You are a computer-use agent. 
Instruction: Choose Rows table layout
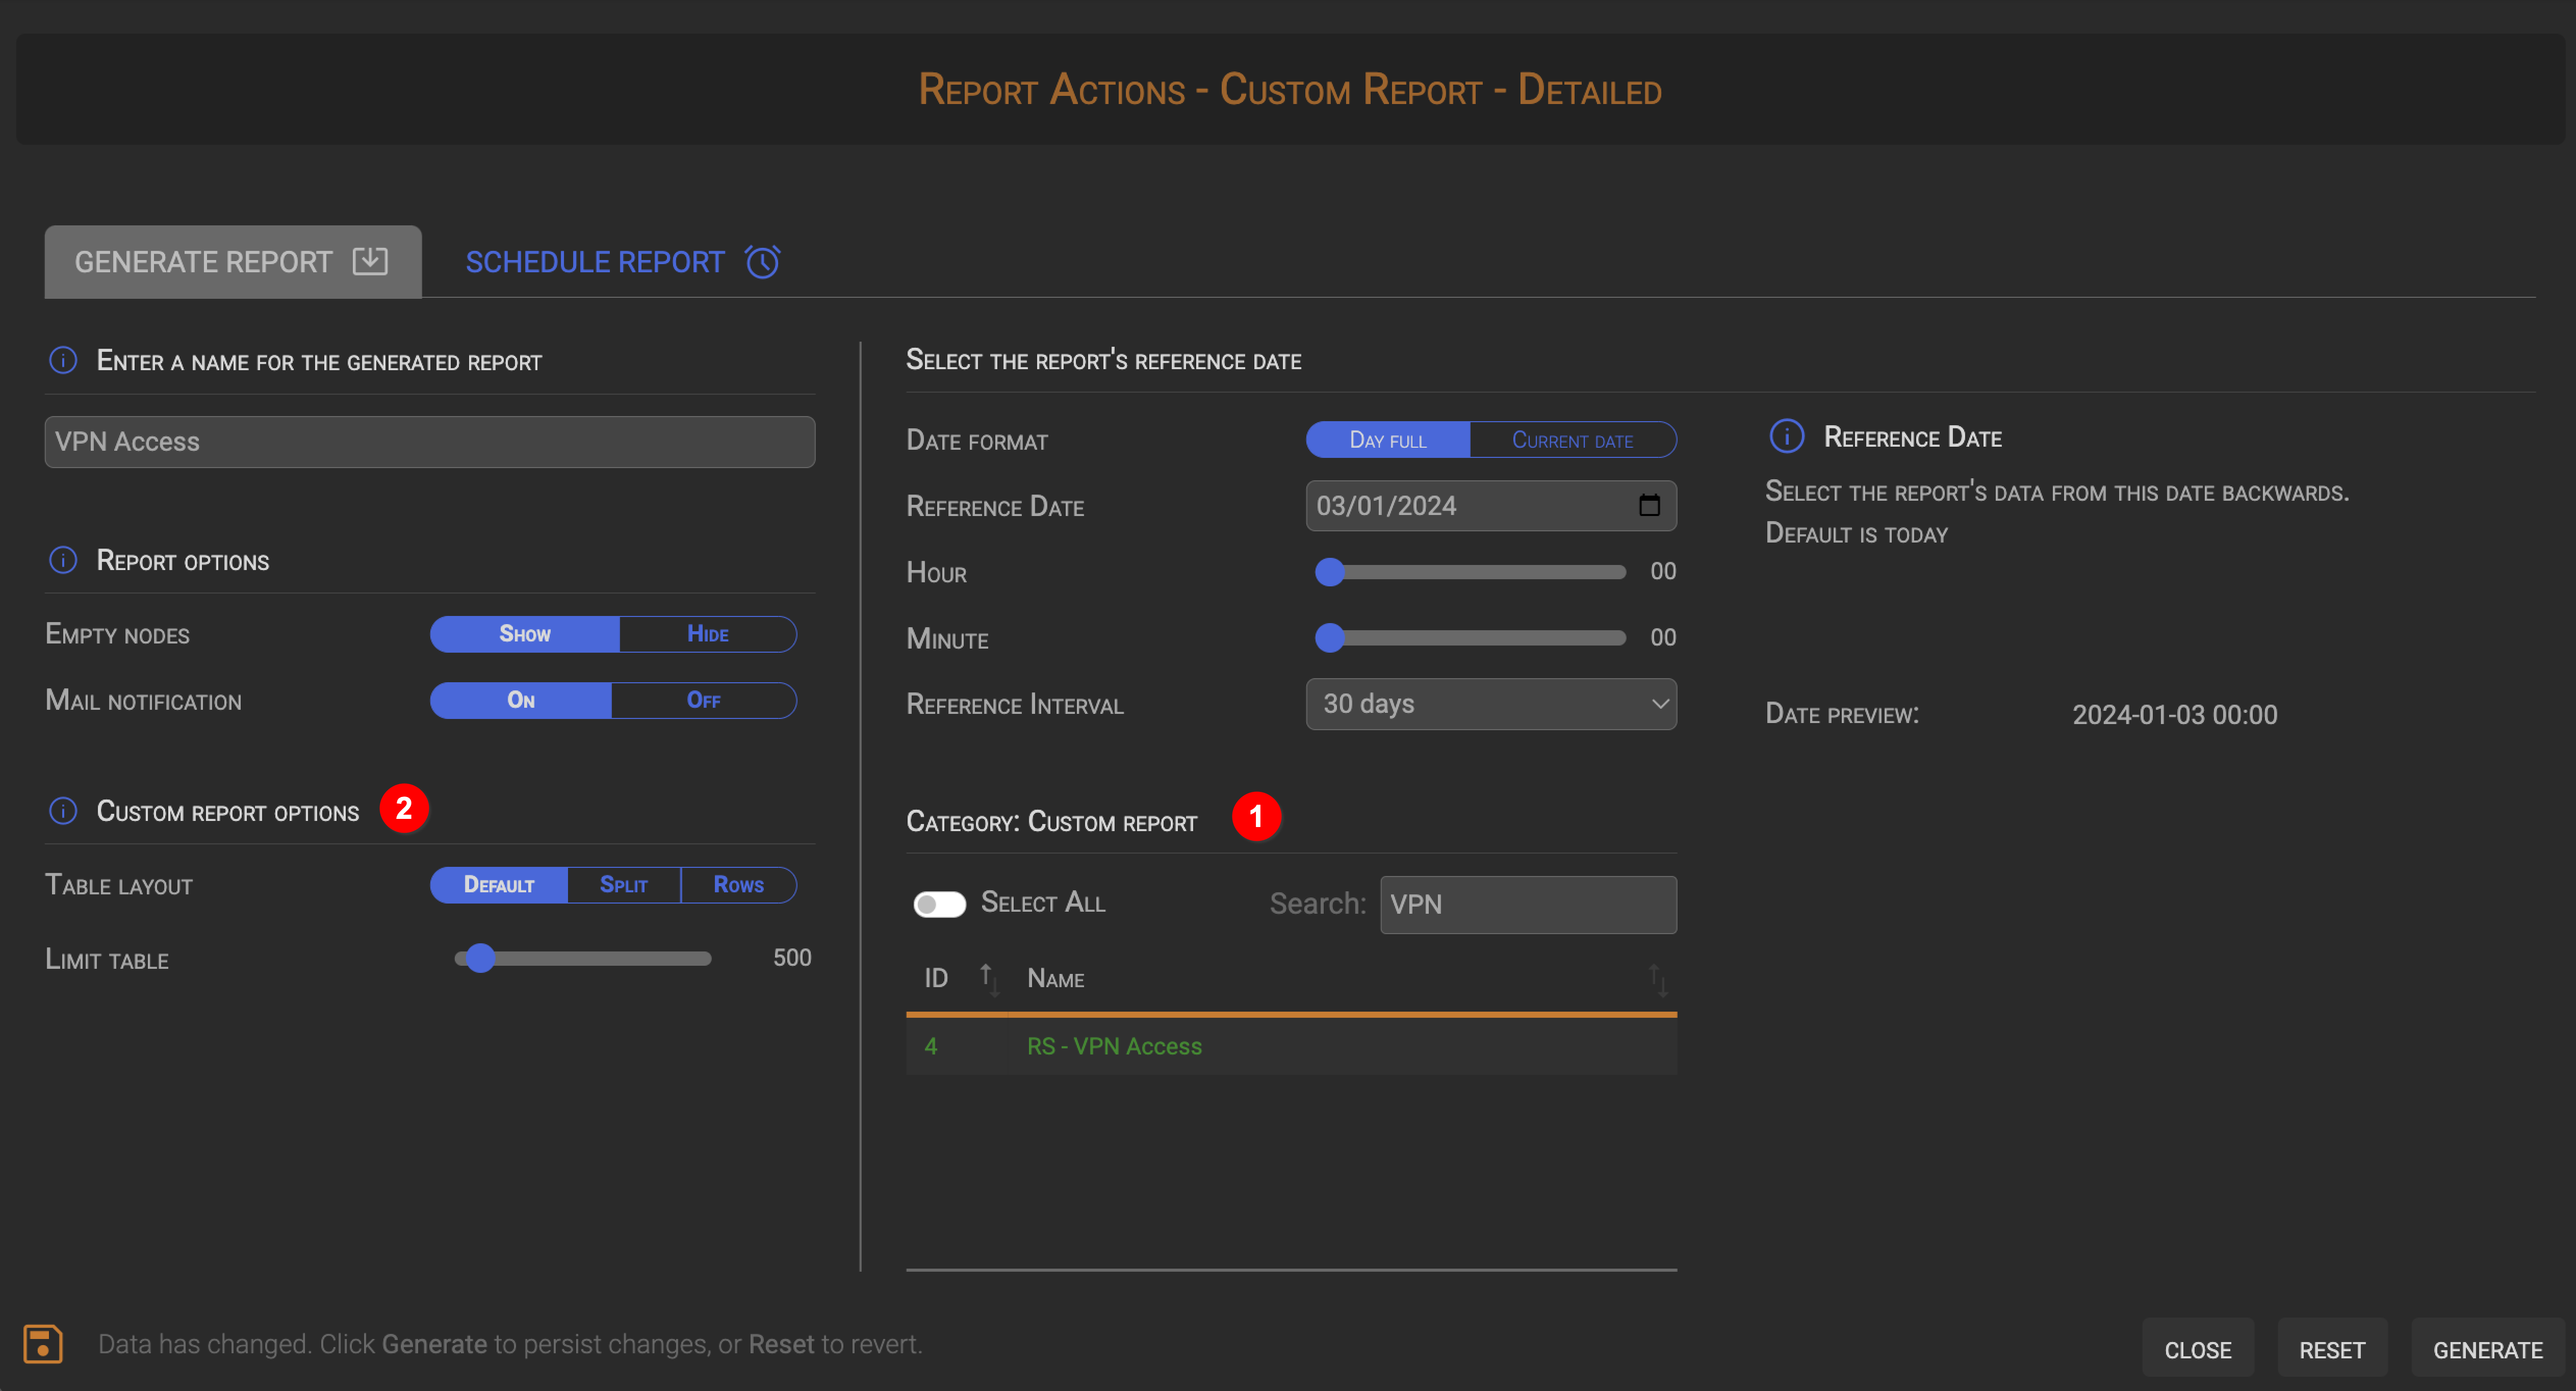(739, 885)
